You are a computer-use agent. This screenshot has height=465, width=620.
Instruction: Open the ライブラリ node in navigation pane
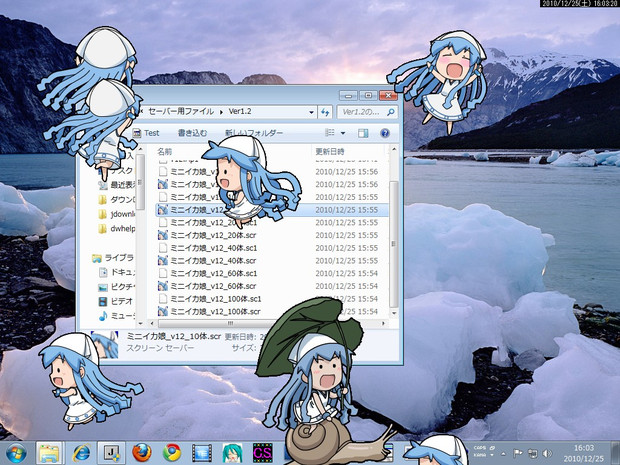click(x=113, y=258)
